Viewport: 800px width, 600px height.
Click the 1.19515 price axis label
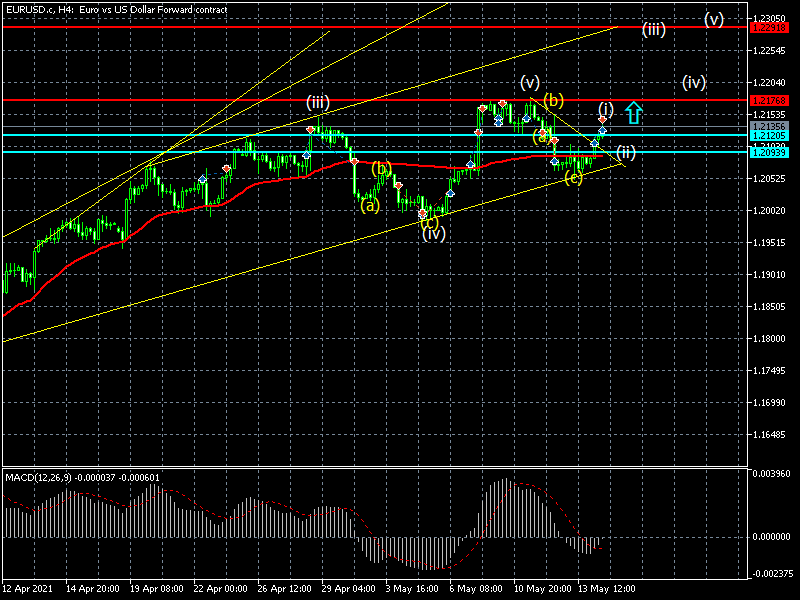[769, 243]
